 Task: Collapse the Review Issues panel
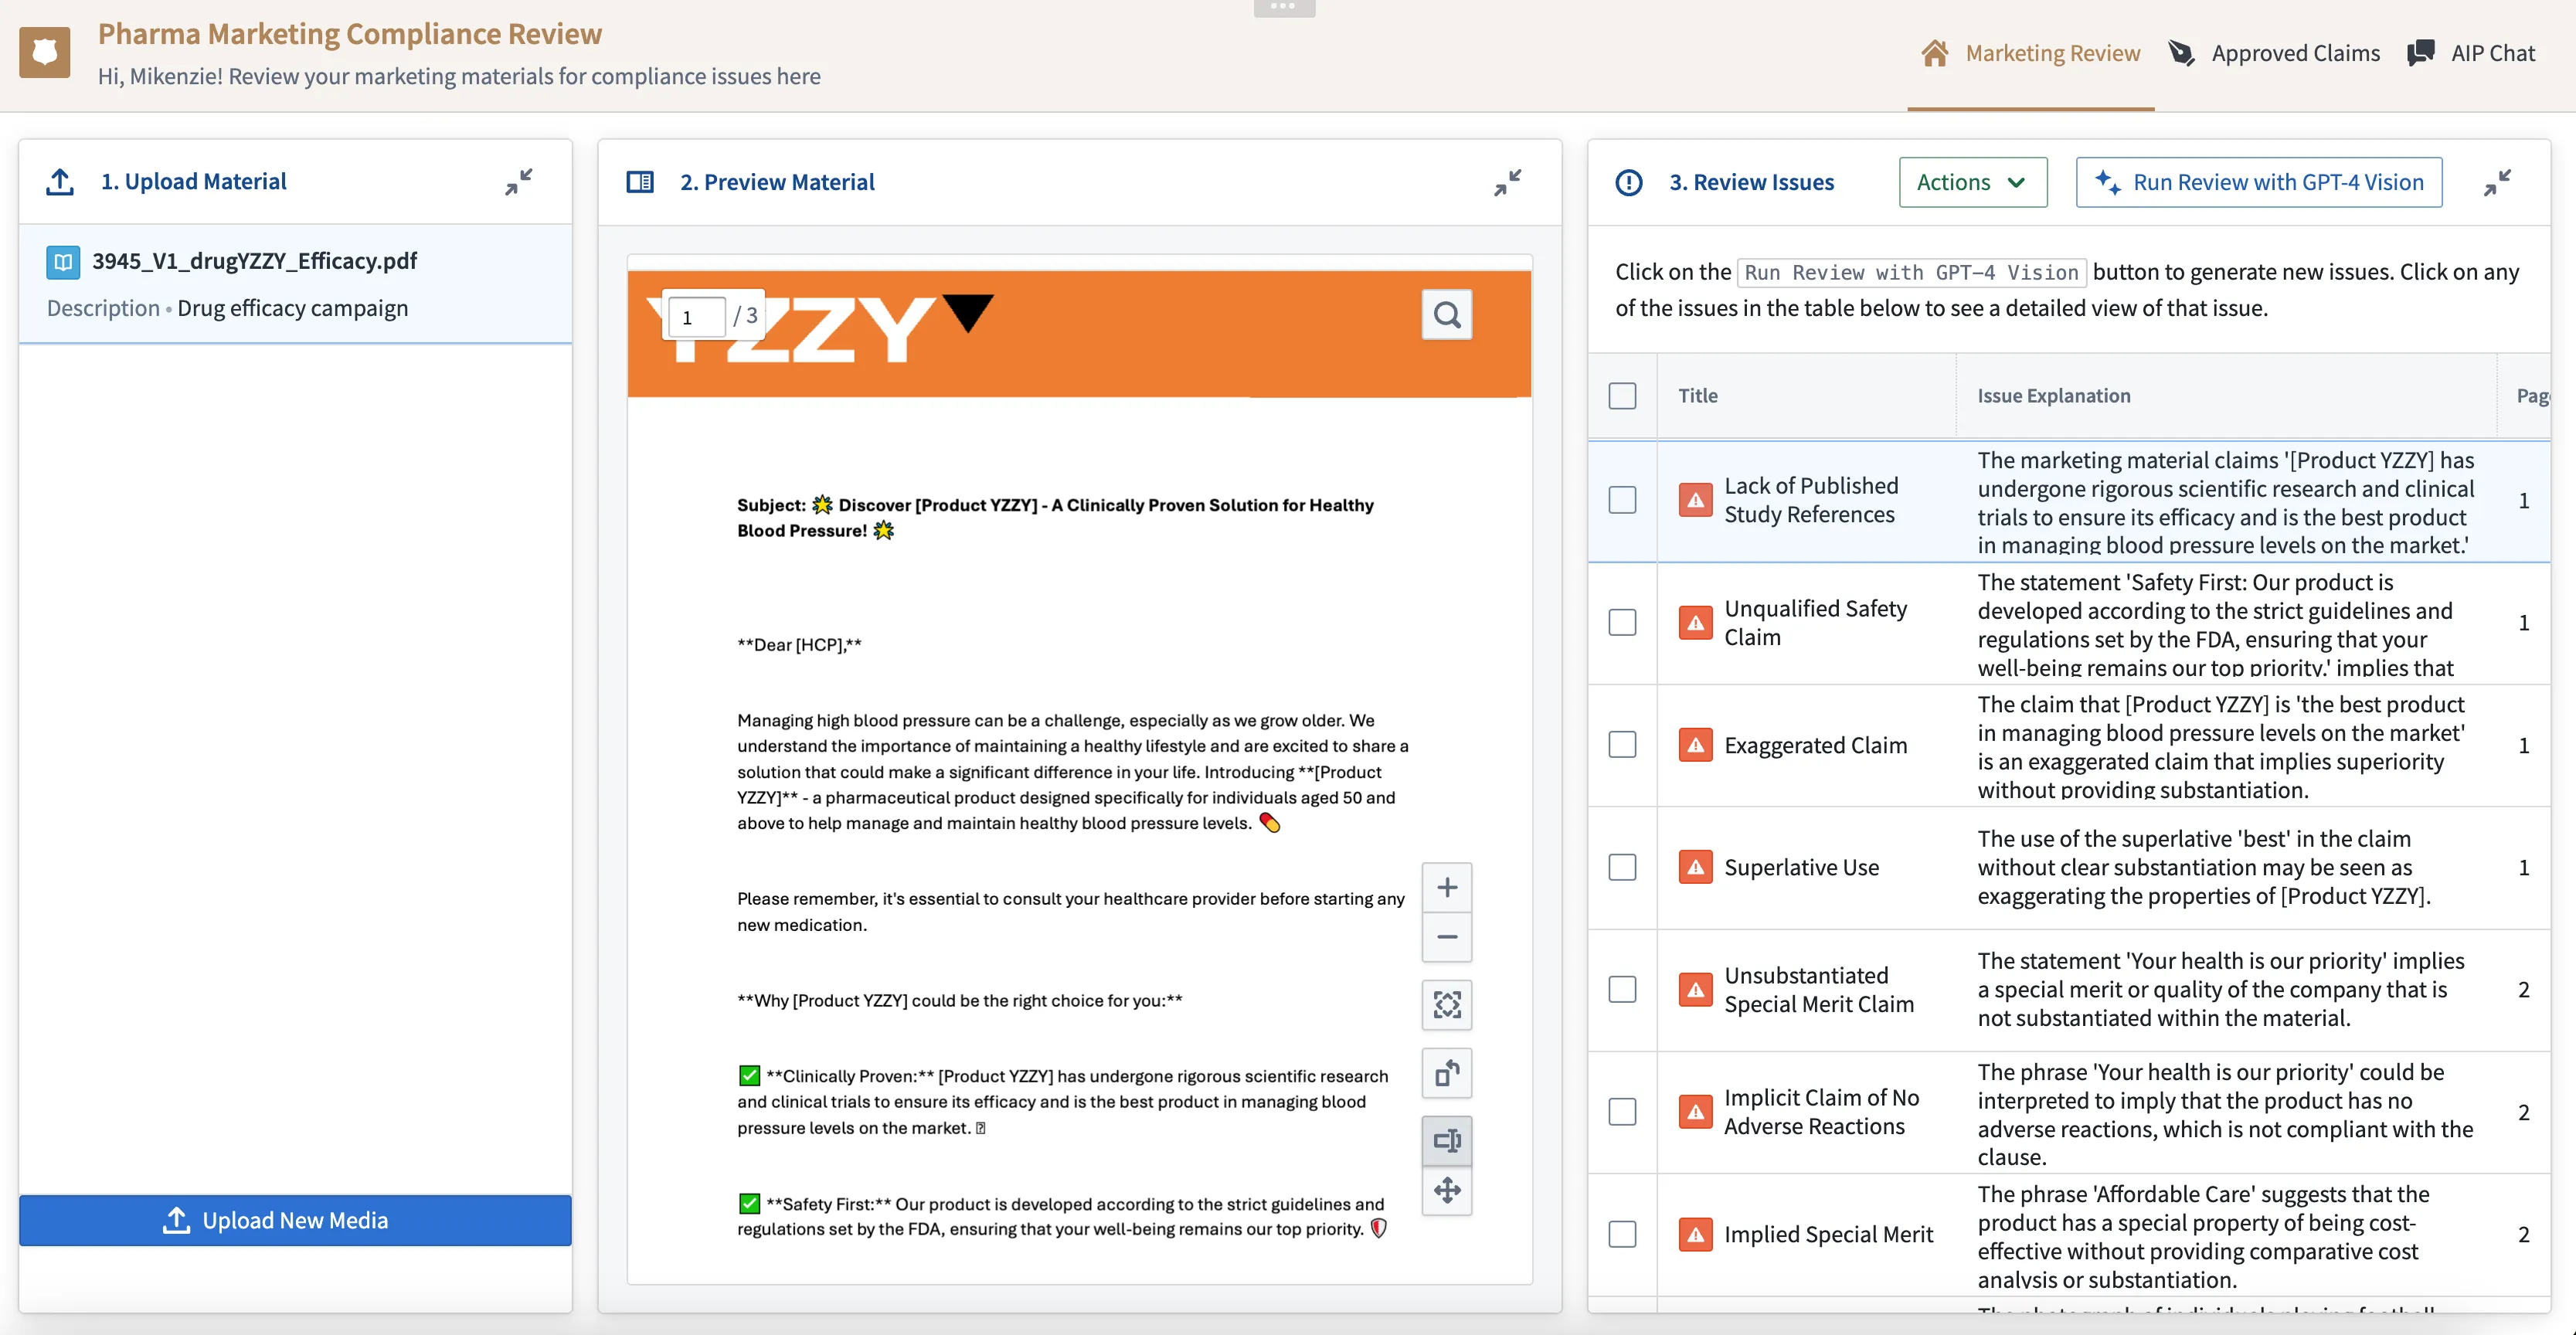2496,182
